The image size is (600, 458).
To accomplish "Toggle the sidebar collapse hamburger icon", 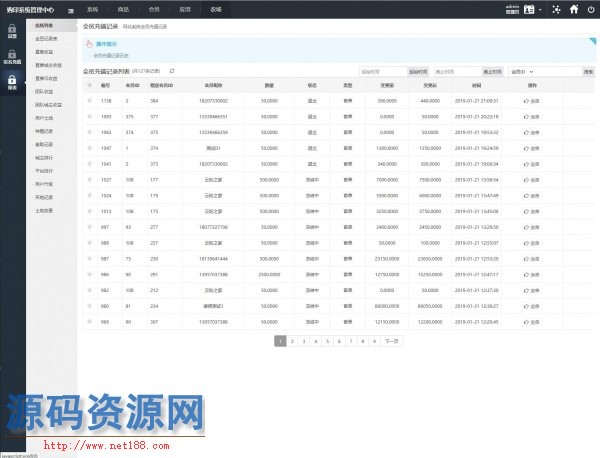I will [69, 8].
